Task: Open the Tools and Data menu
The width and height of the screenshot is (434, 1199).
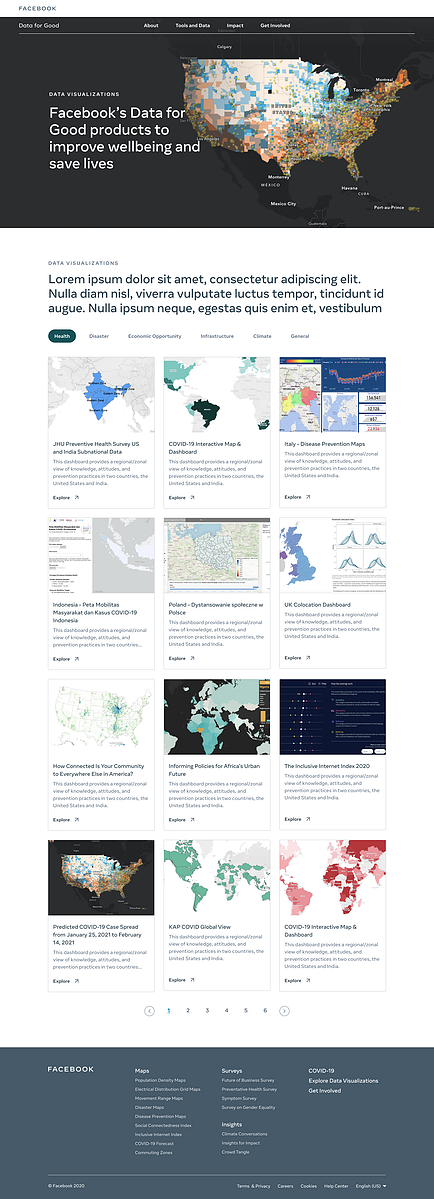Action: (x=193, y=25)
